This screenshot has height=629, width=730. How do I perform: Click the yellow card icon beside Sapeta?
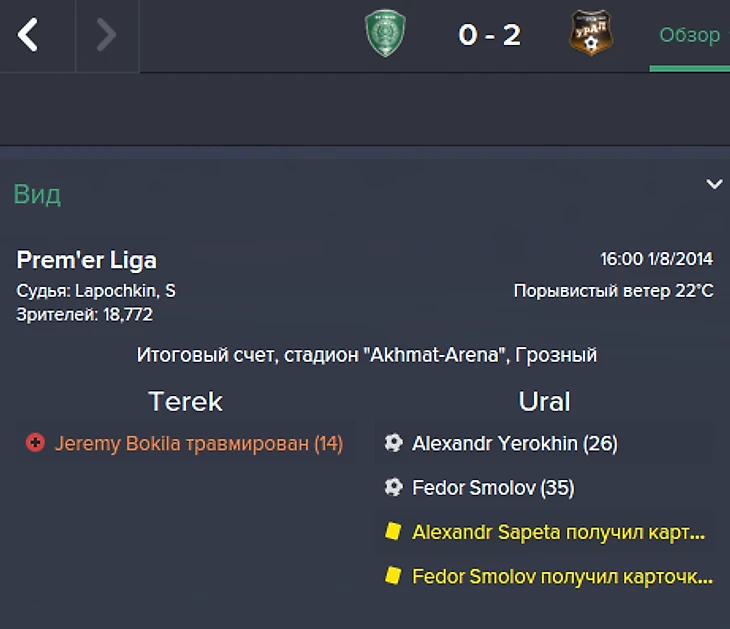(x=393, y=532)
